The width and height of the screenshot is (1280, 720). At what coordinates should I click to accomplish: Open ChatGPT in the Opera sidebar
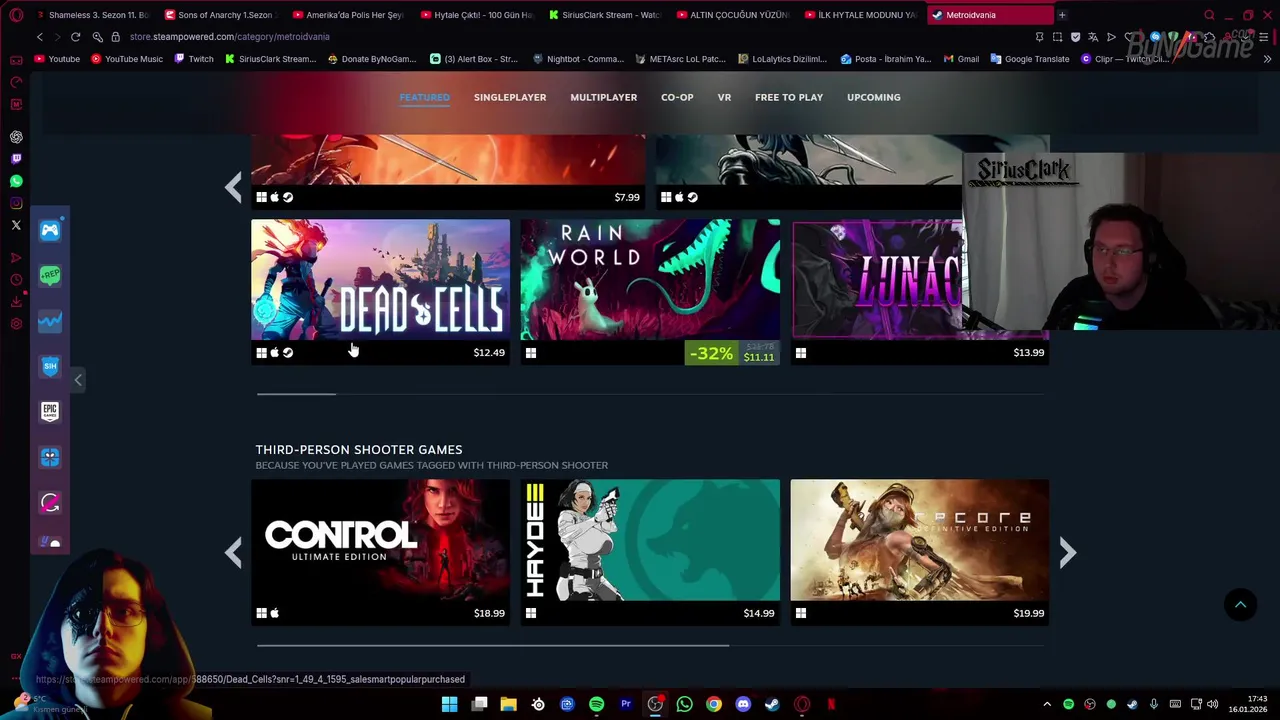pos(16,137)
